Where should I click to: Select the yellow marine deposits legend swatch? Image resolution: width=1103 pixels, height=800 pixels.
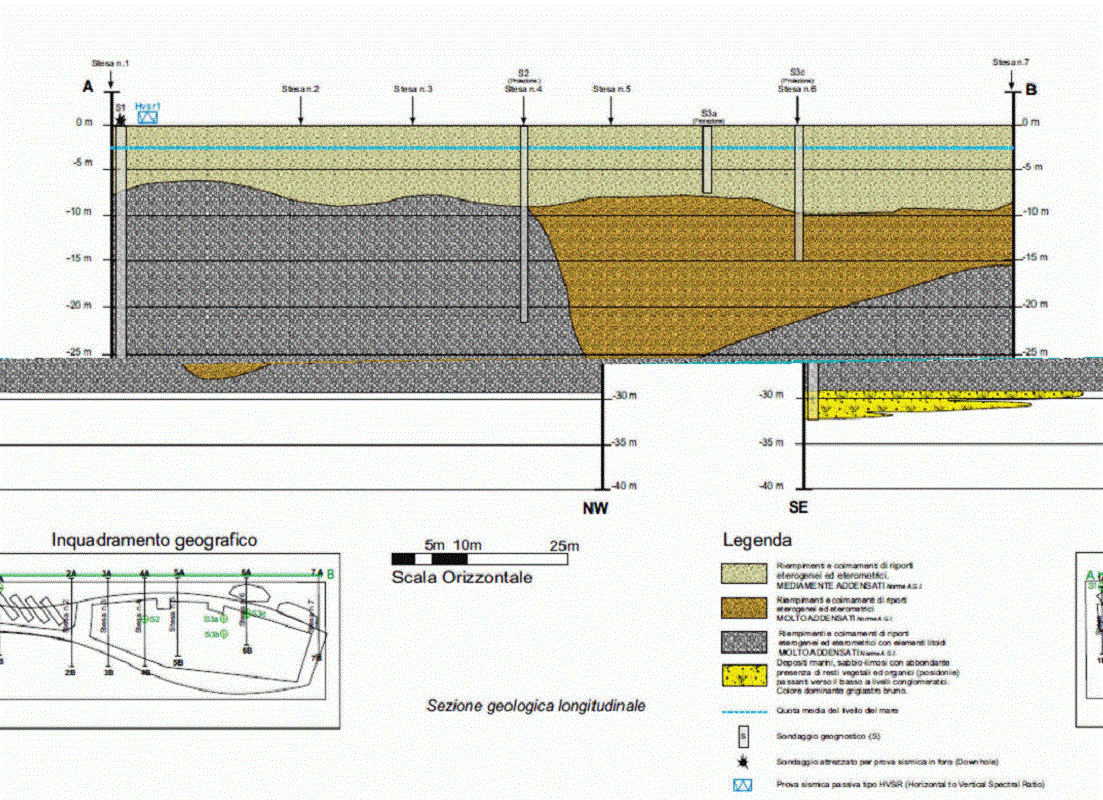(744, 676)
